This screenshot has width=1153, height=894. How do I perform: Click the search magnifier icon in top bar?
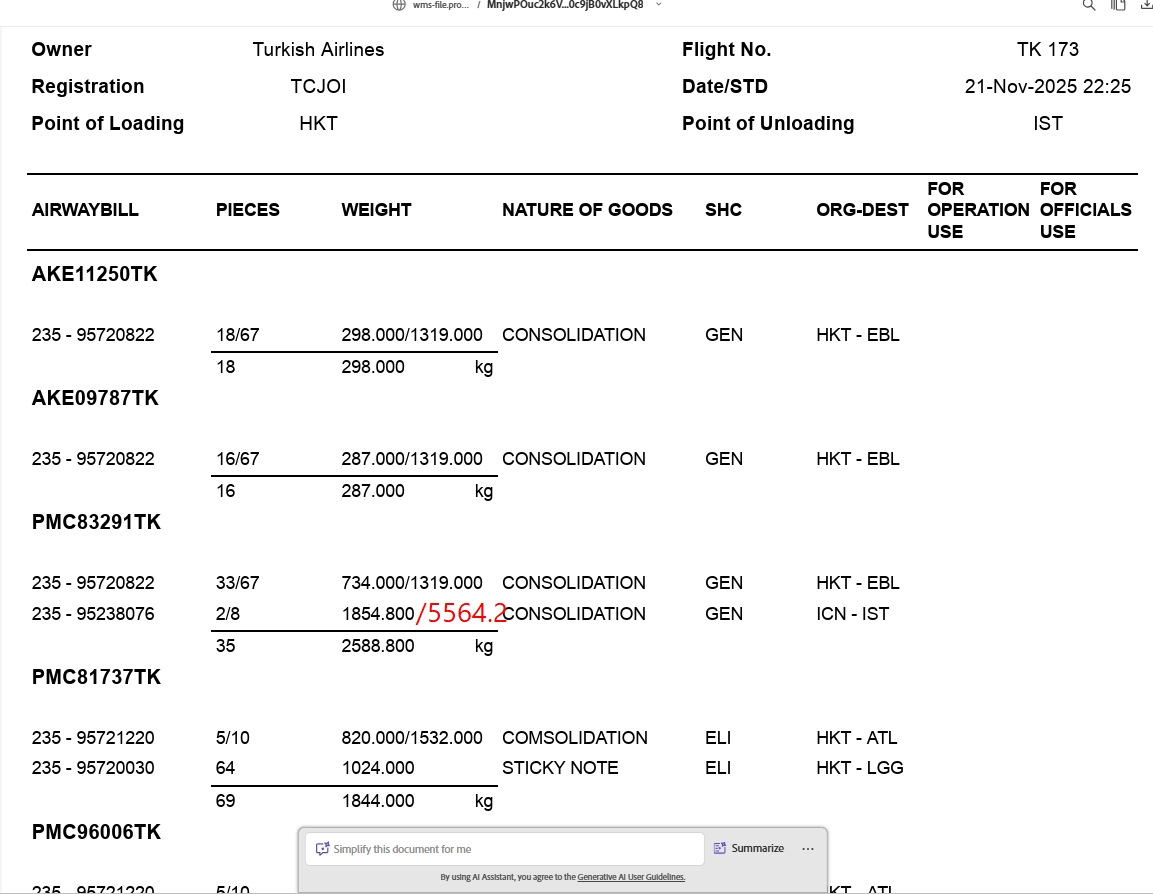click(1089, 5)
